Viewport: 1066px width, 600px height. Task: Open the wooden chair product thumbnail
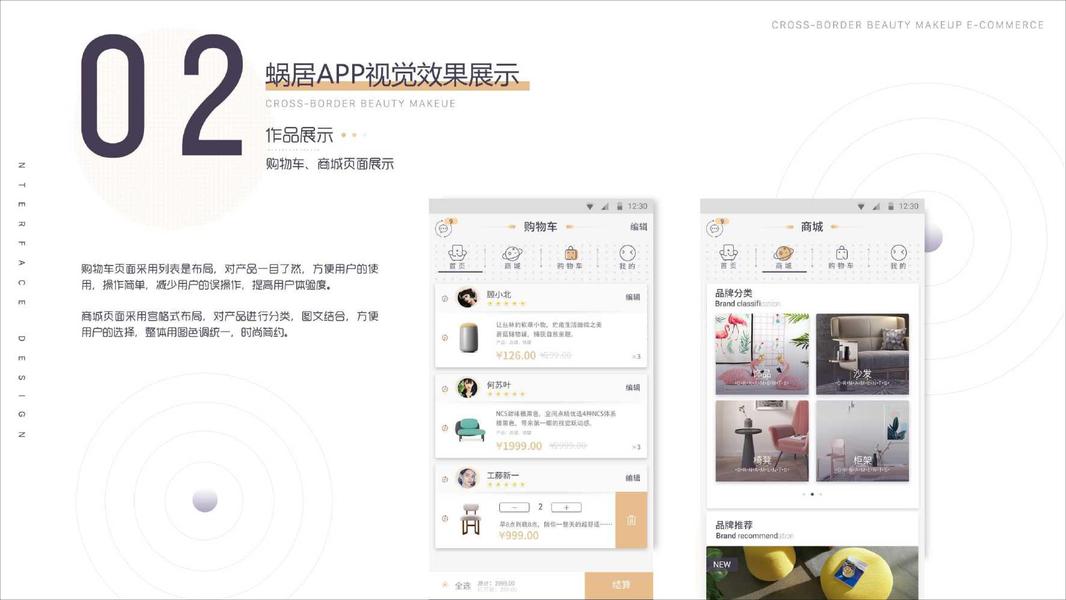(x=470, y=519)
